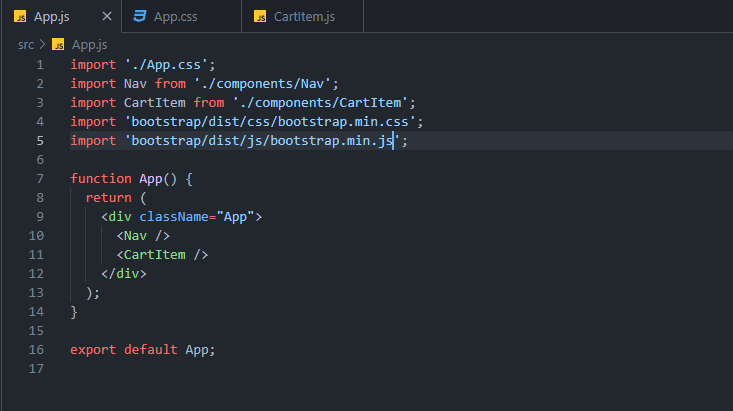Close the App.js tab
733x411 pixels.
(x=107, y=16)
